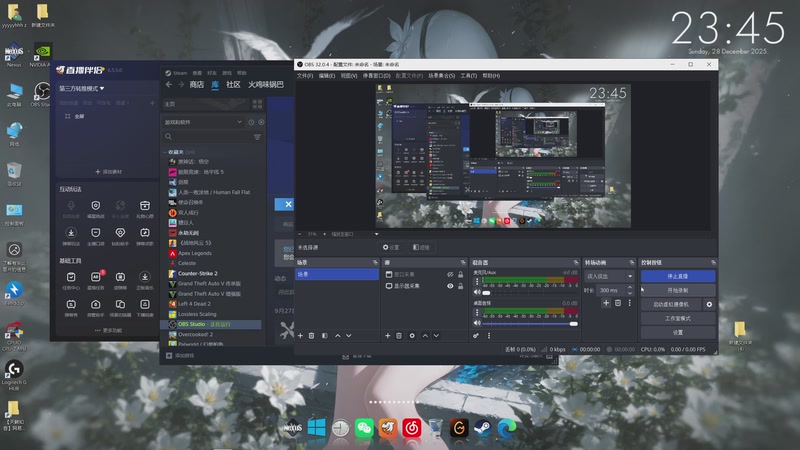
Task: Hide the 显示器采集 source
Action: click(450, 286)
